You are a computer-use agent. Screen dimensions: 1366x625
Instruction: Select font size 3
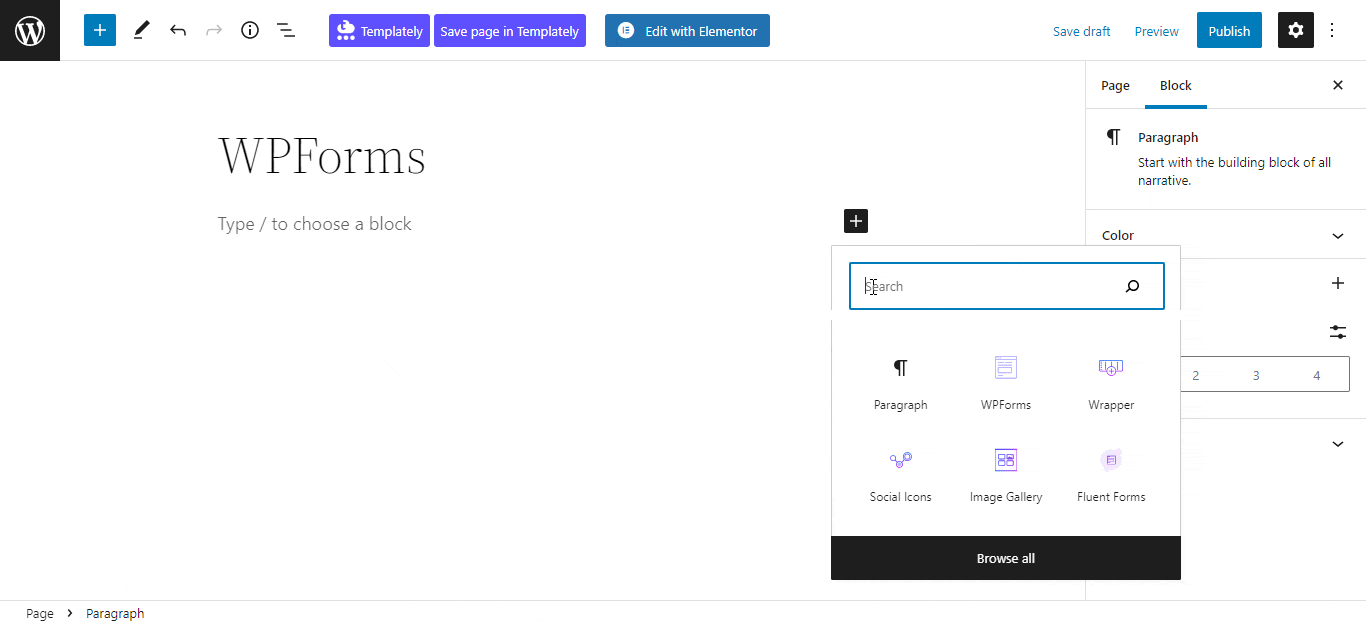pos(1256,375)
